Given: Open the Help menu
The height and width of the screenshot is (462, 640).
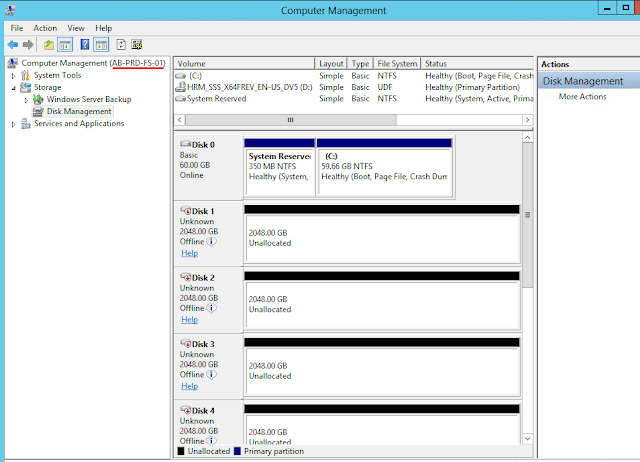Looking at the screenshot, I should click(104, 28).
